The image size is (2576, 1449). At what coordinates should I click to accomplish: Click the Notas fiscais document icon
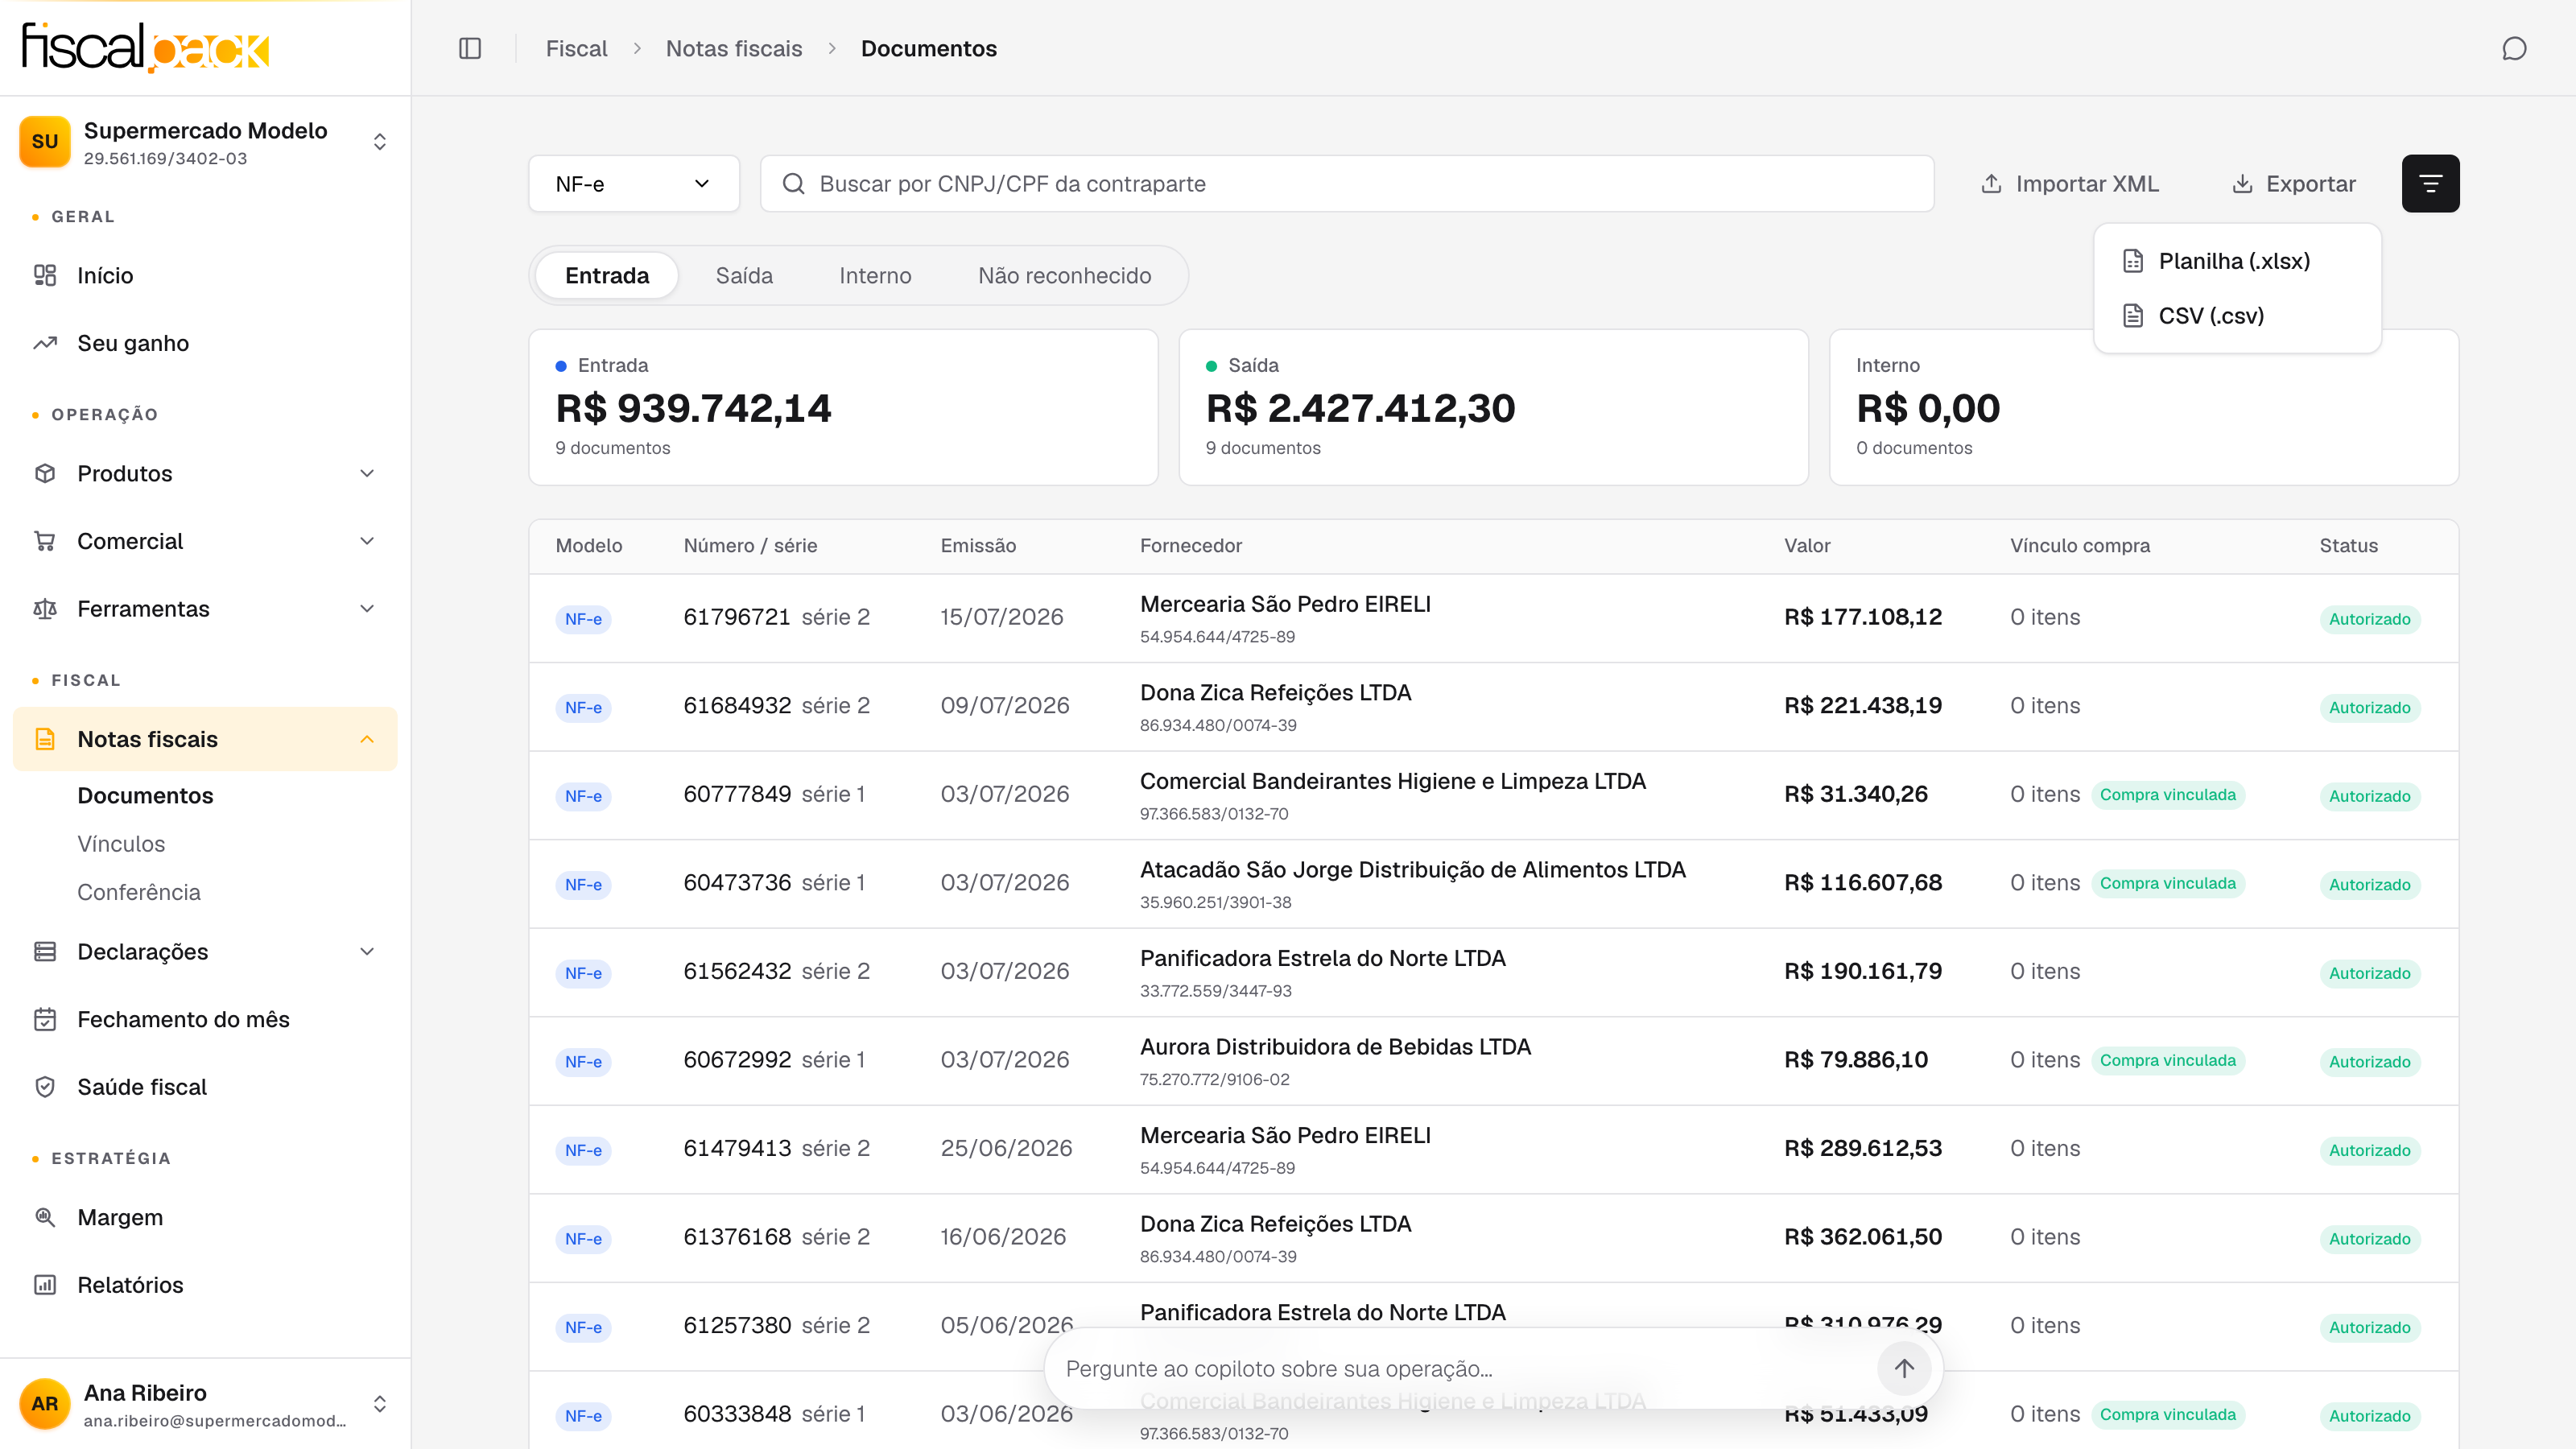coord(45,739)
